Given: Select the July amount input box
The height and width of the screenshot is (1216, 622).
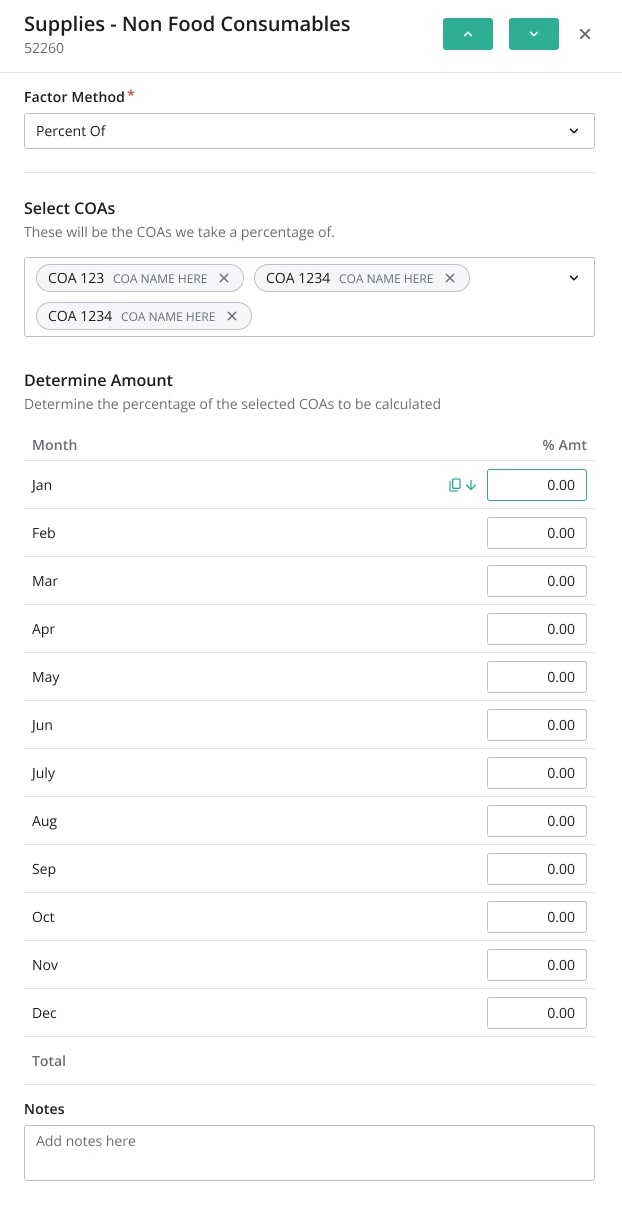Looking at the screenshot, I should [536, 773].
